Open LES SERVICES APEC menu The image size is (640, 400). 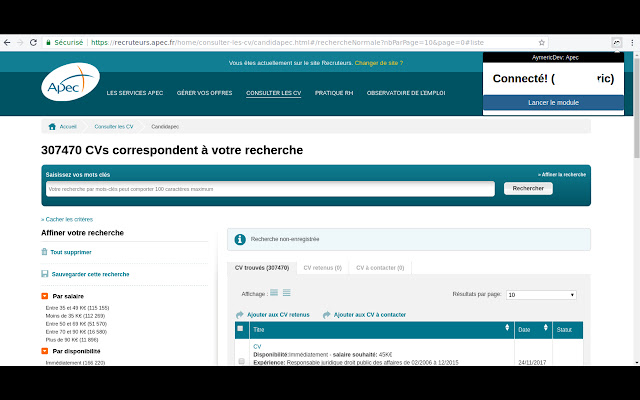pyautogui.click(x=135, y=93)
